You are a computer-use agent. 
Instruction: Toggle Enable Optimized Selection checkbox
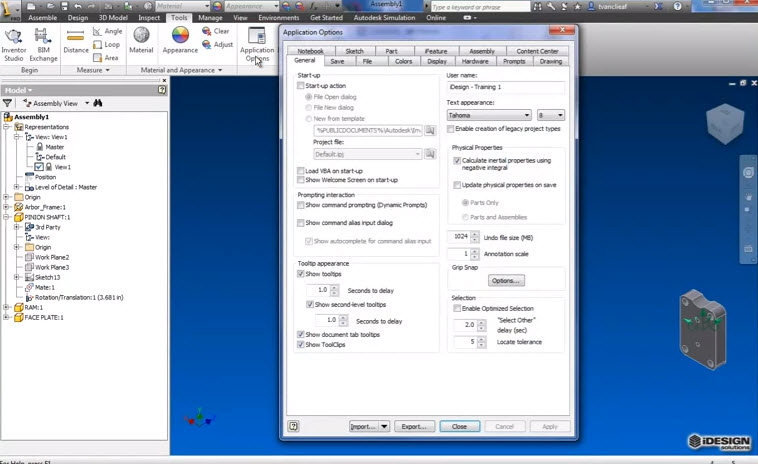click(457, 308)
